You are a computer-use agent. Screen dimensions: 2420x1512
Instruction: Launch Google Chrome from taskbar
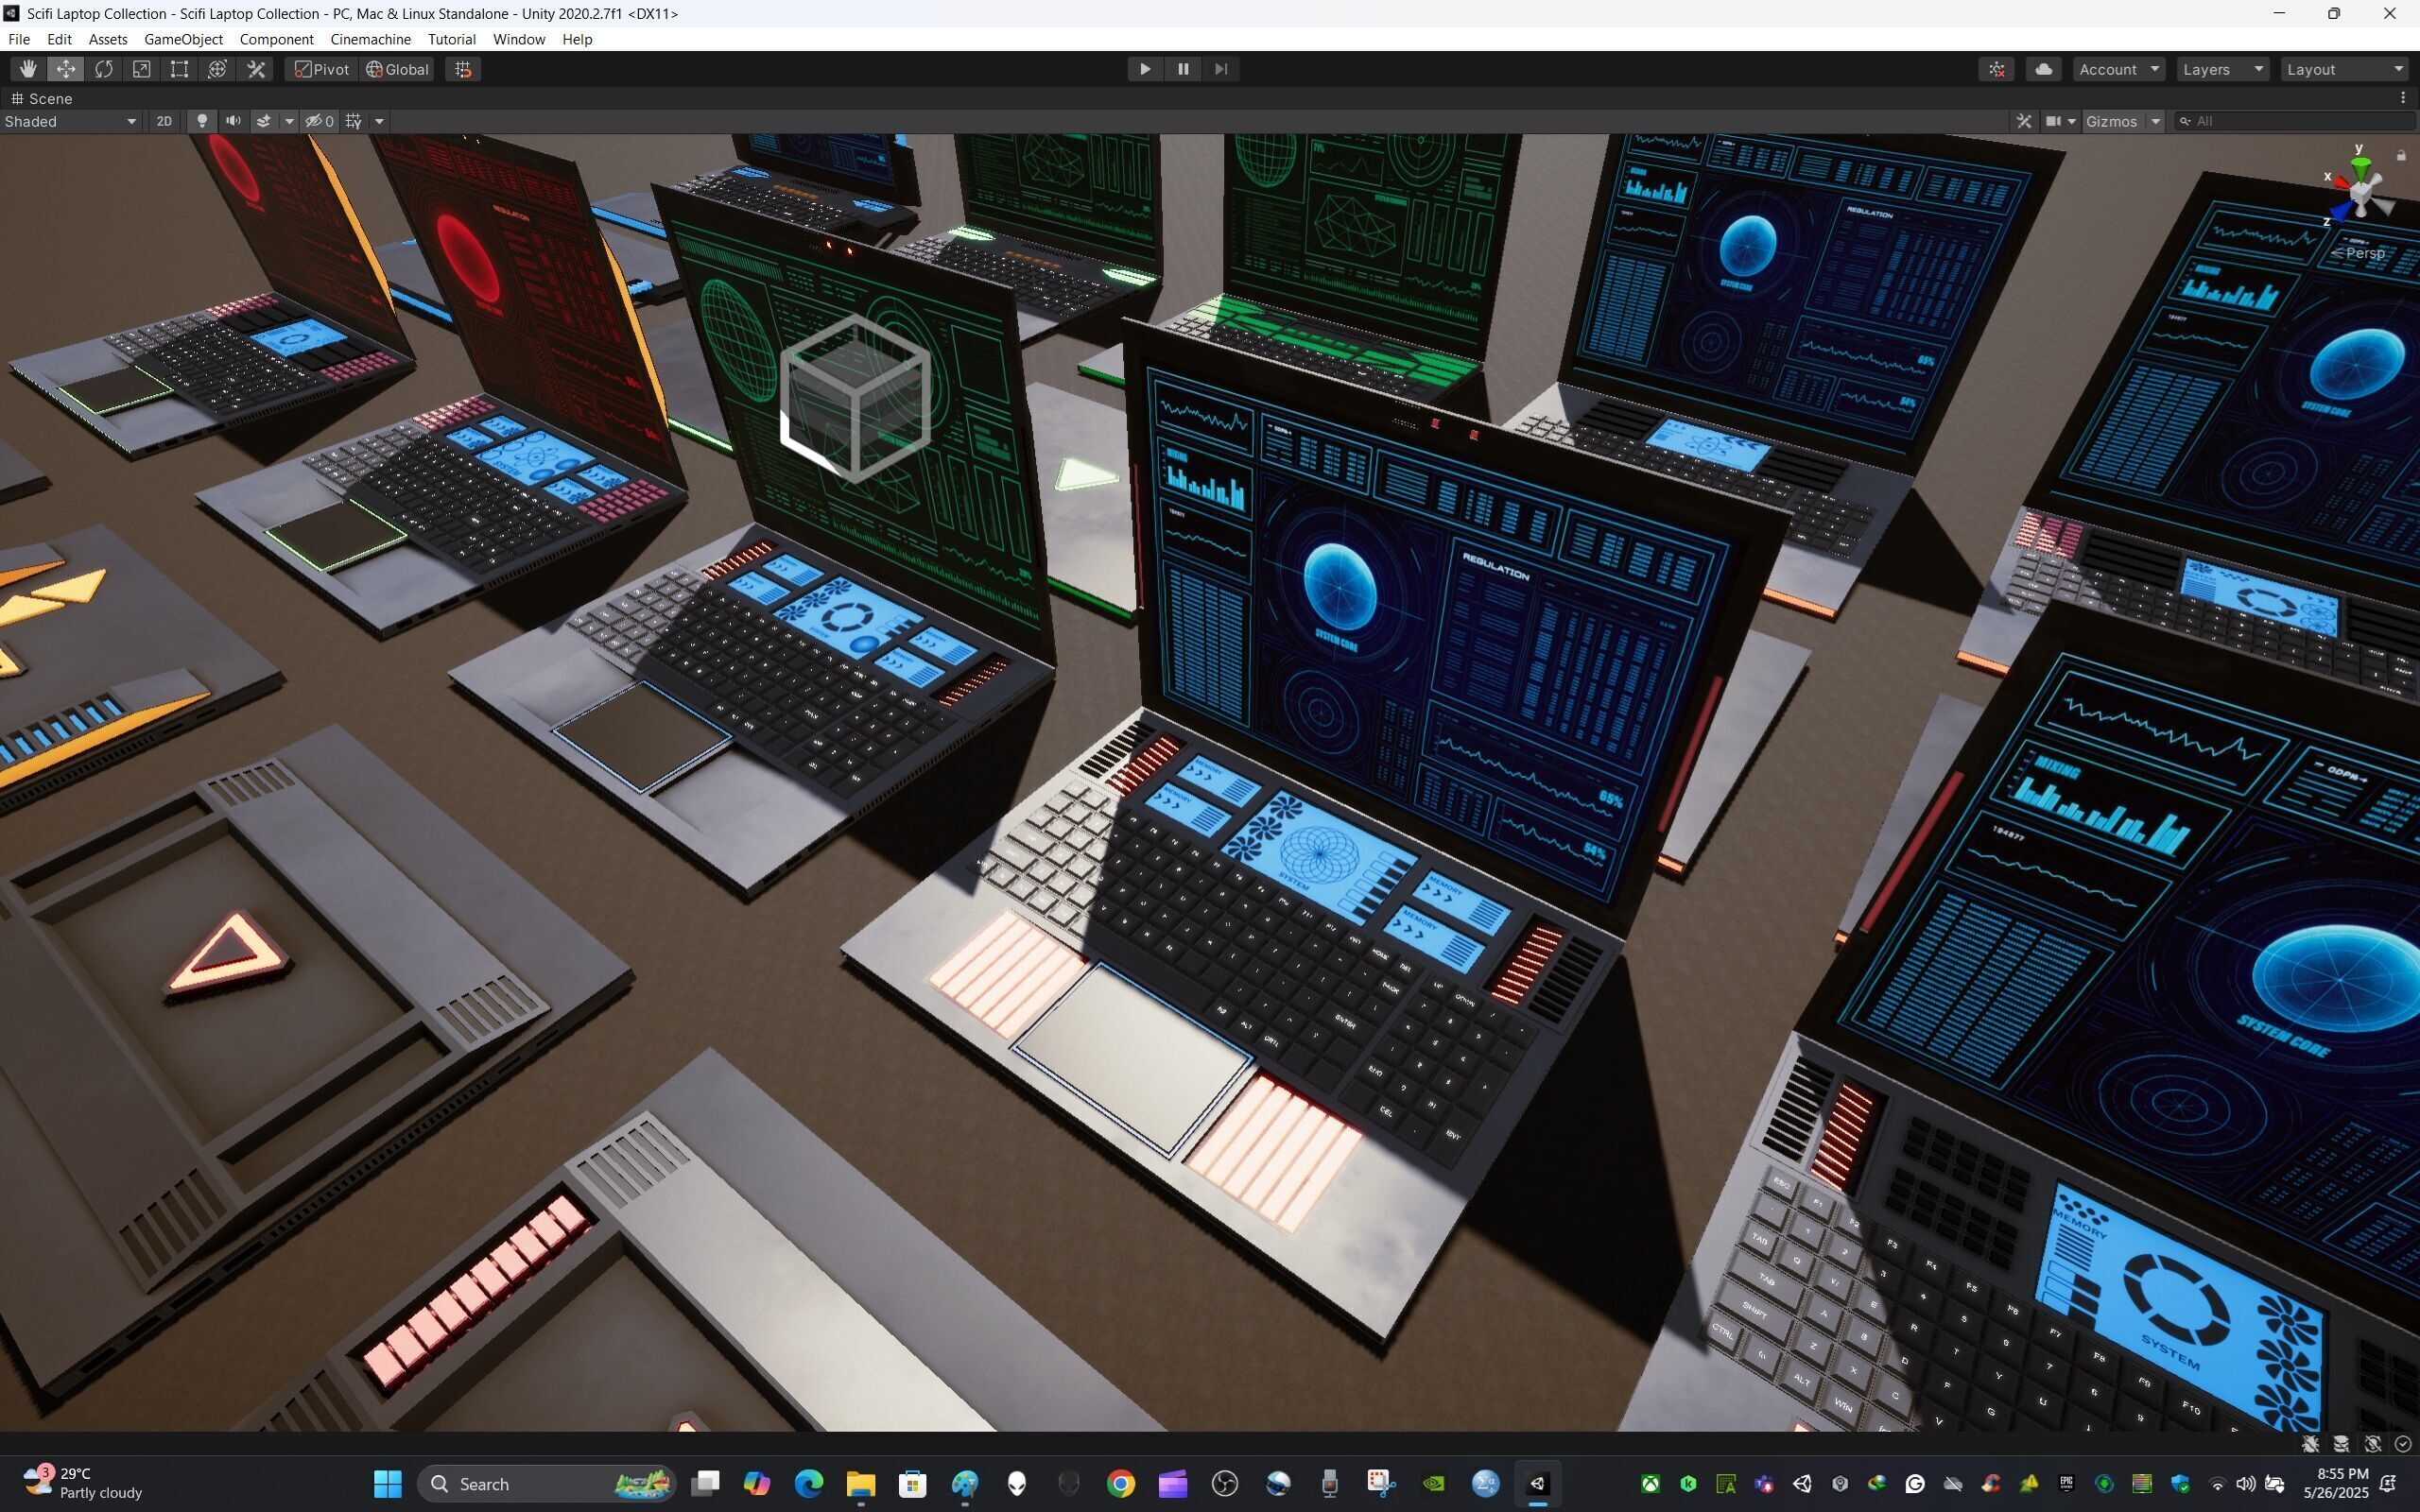[1121, 1484]
